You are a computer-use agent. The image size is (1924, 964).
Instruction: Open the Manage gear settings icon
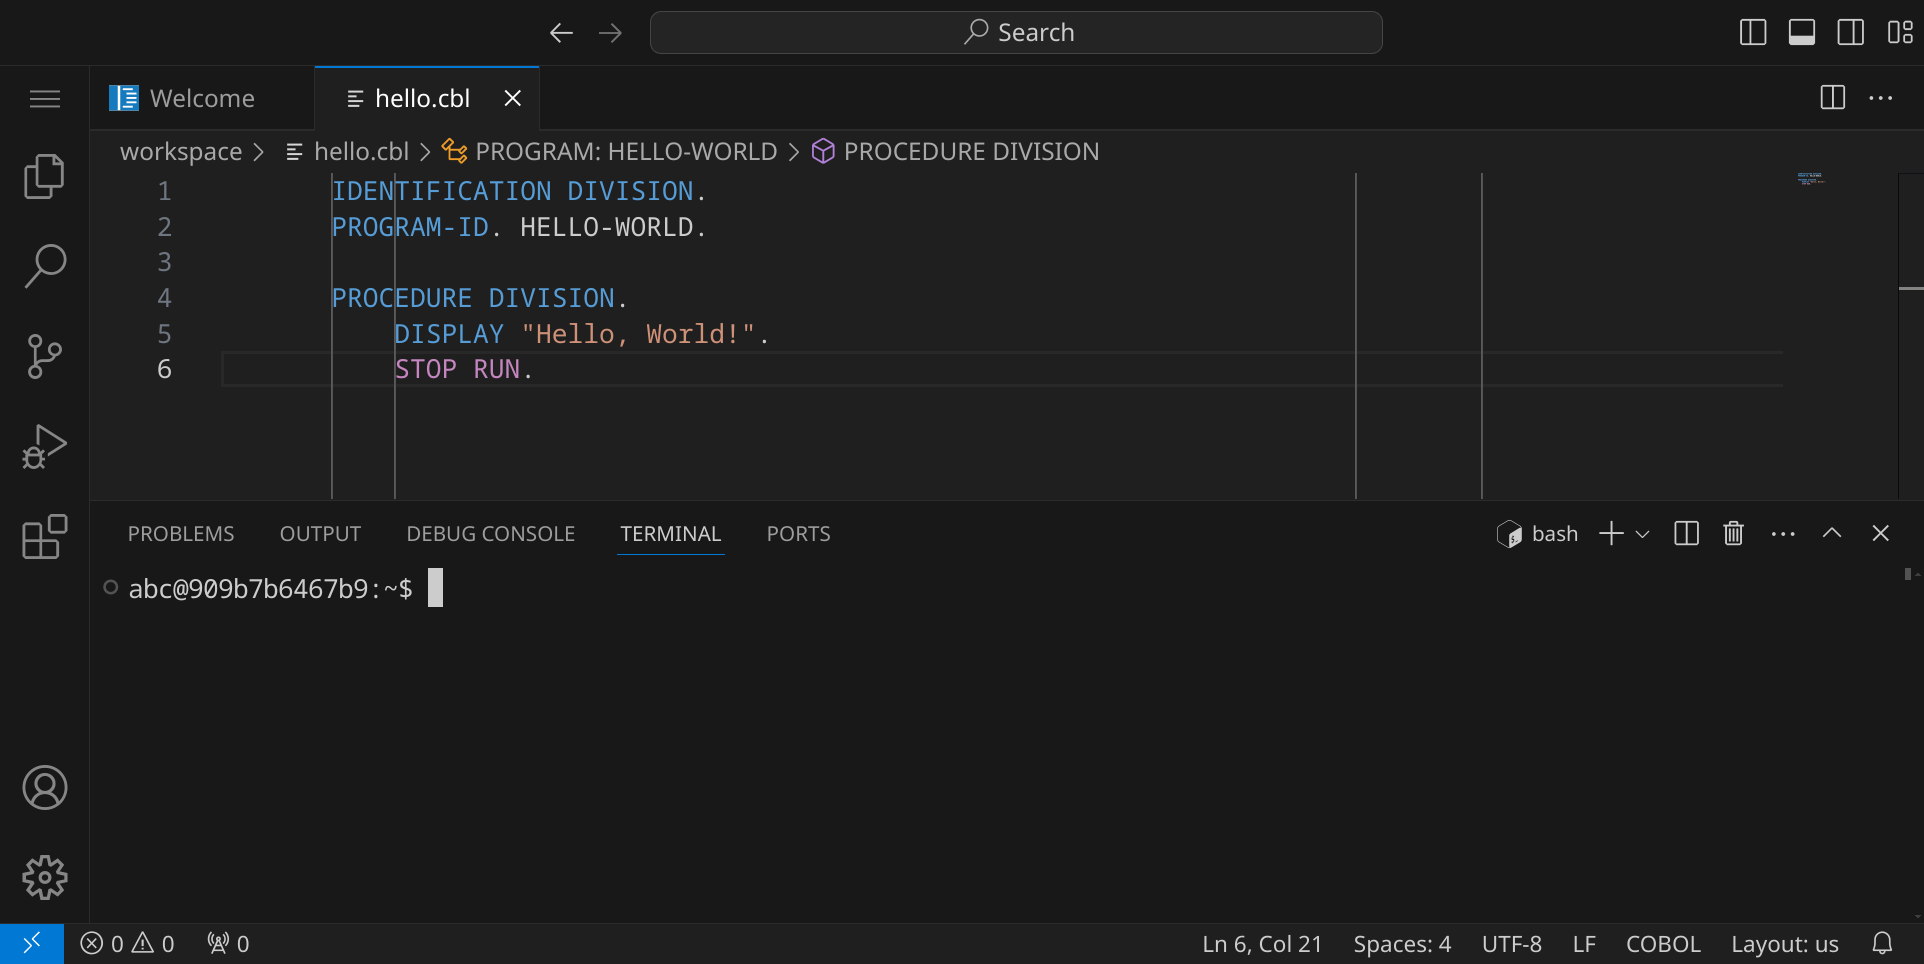tap(44, 878)
